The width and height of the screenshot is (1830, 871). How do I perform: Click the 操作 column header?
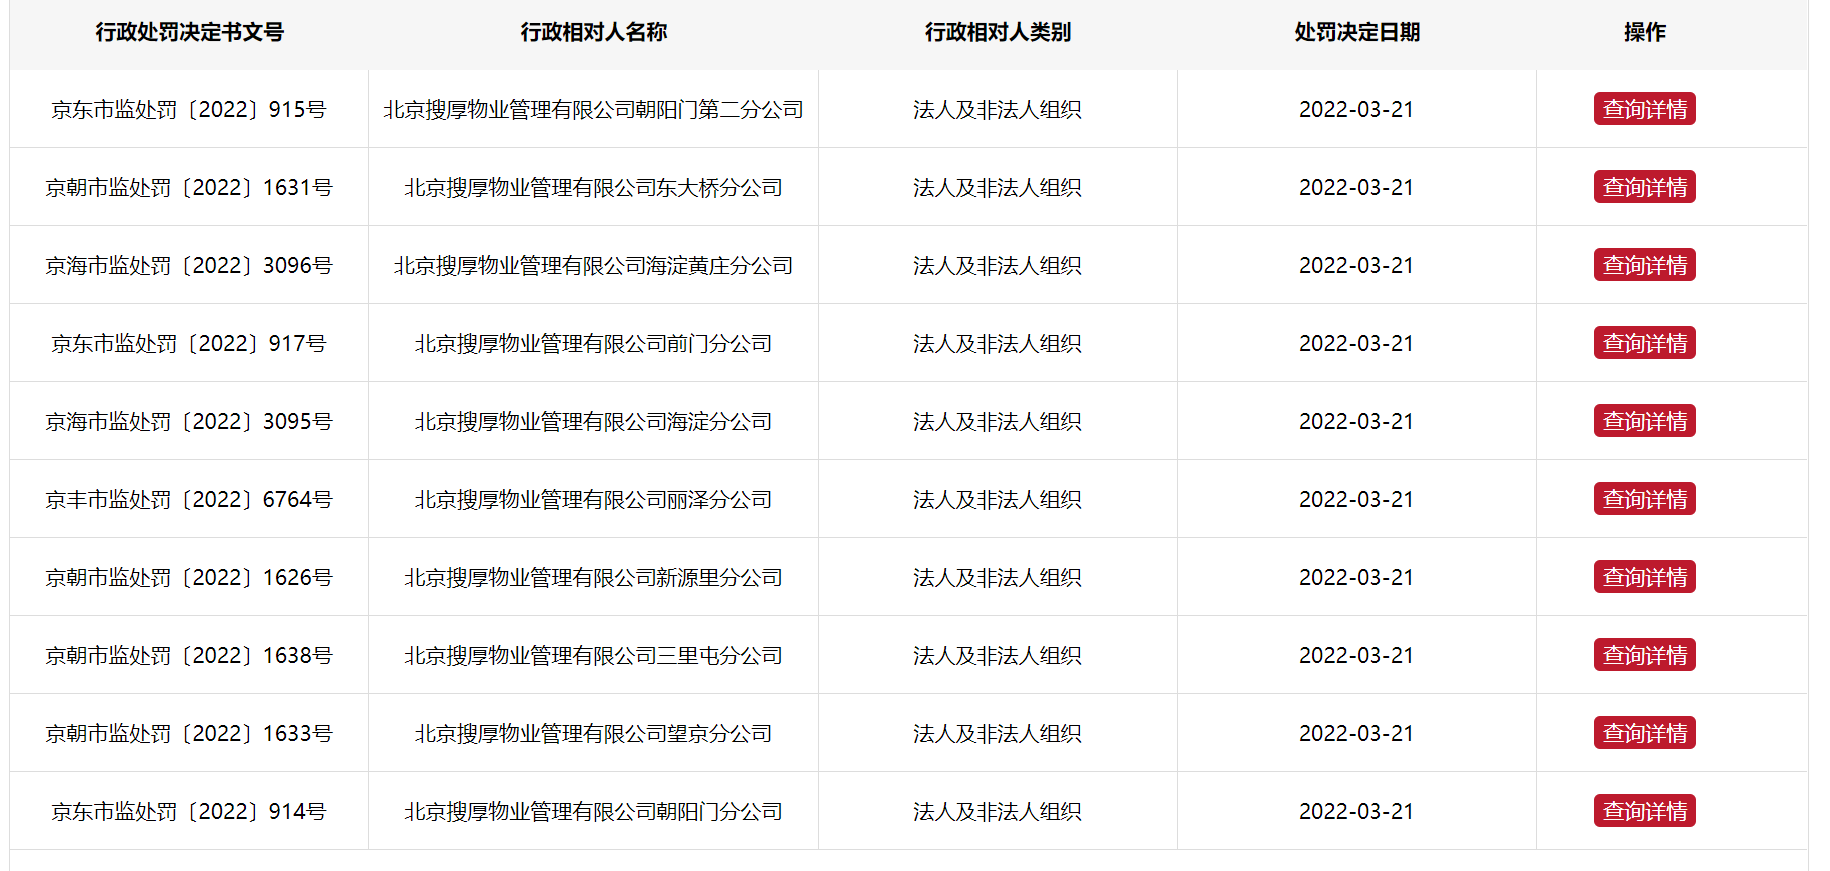1644,32
